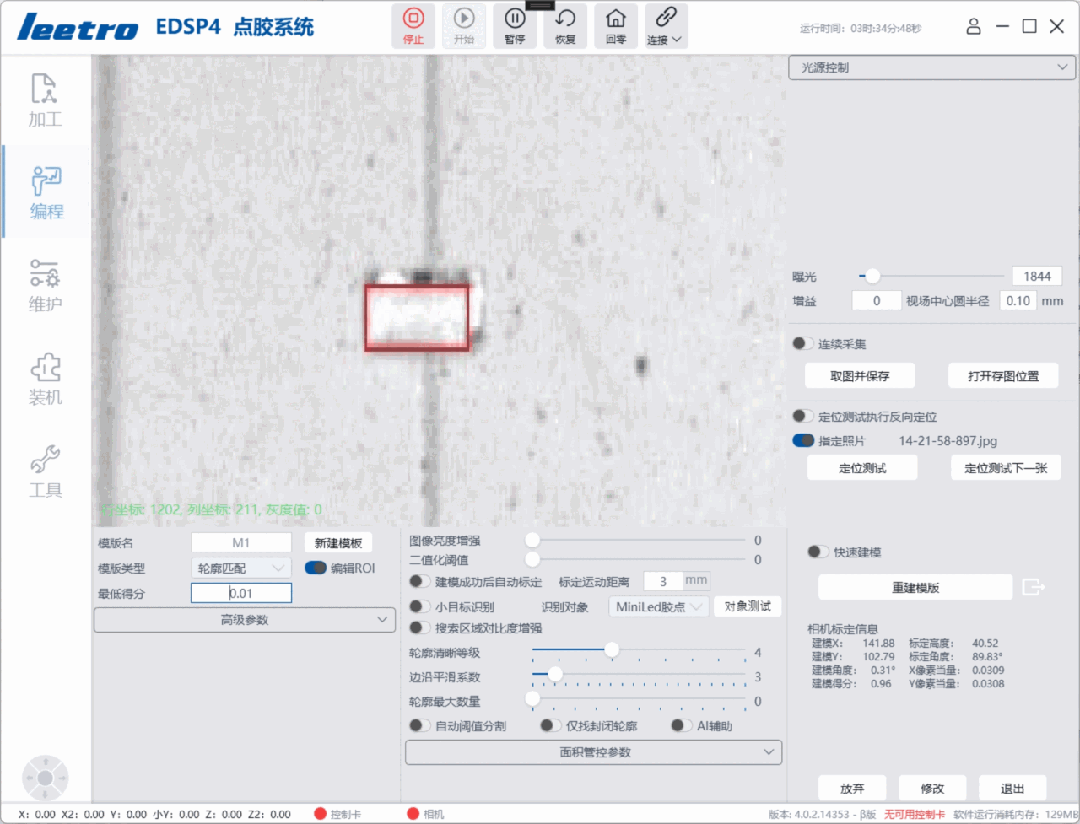Click the jog control wheel icon
This screenshot has height=824, width=1080.
tap(45, 776)
